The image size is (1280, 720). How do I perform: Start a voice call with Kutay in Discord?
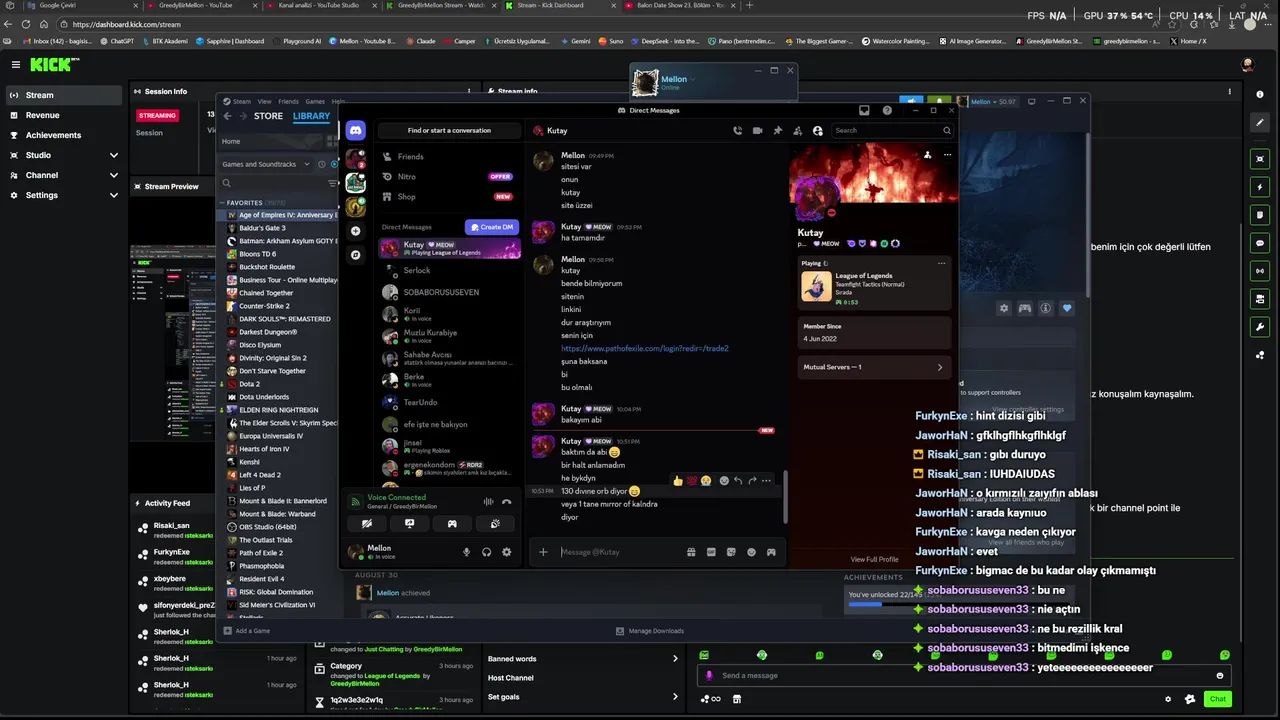(x=737, y=130)
